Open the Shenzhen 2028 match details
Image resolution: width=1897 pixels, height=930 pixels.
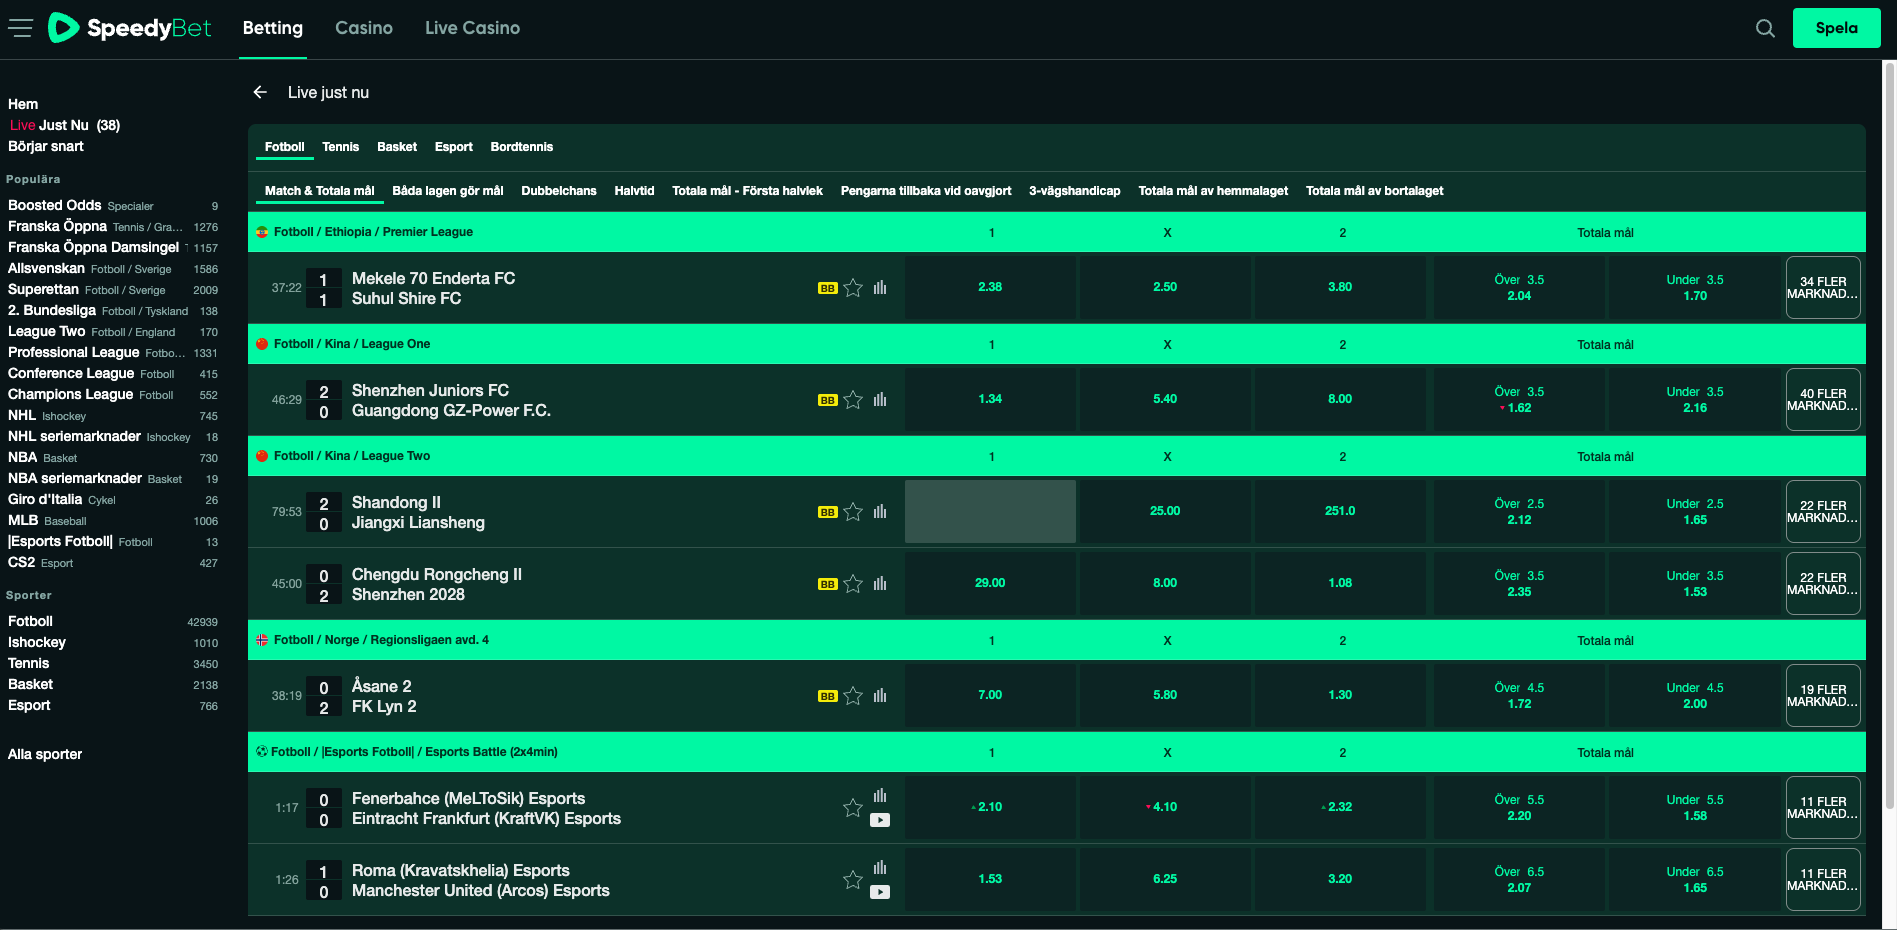coord(408,594)
